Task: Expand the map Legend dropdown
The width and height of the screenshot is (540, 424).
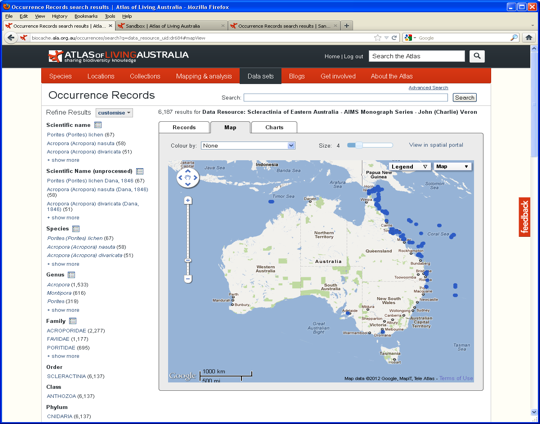Action: click(409, 167)
